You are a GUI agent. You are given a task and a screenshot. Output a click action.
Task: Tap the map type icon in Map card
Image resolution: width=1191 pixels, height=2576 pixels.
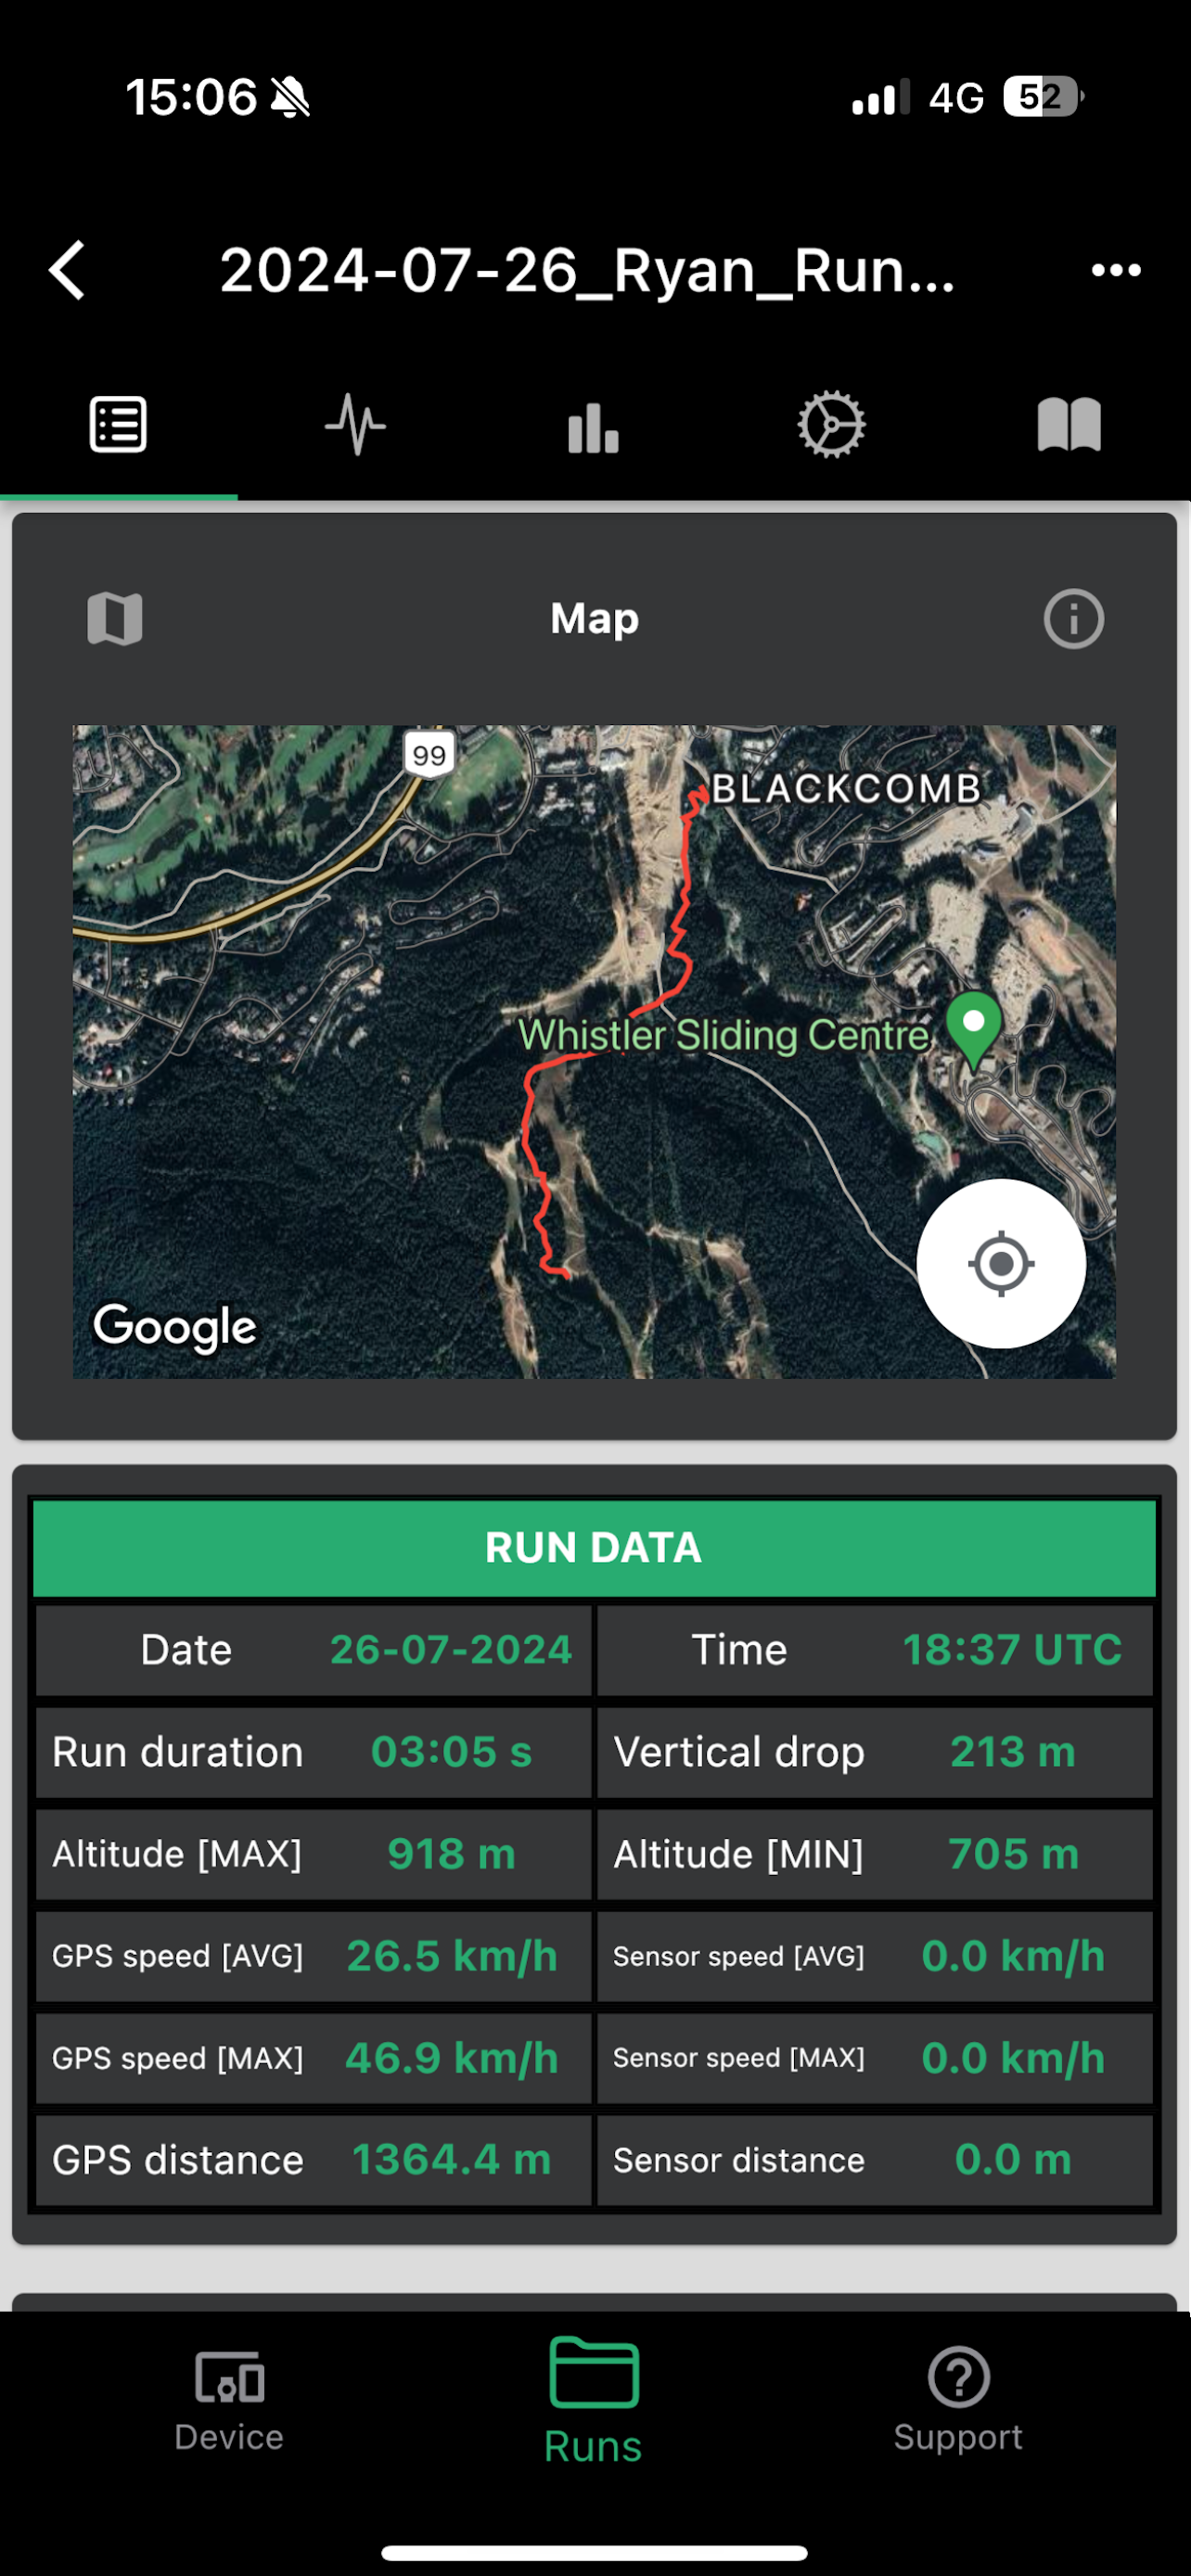(x=115, y=618)
